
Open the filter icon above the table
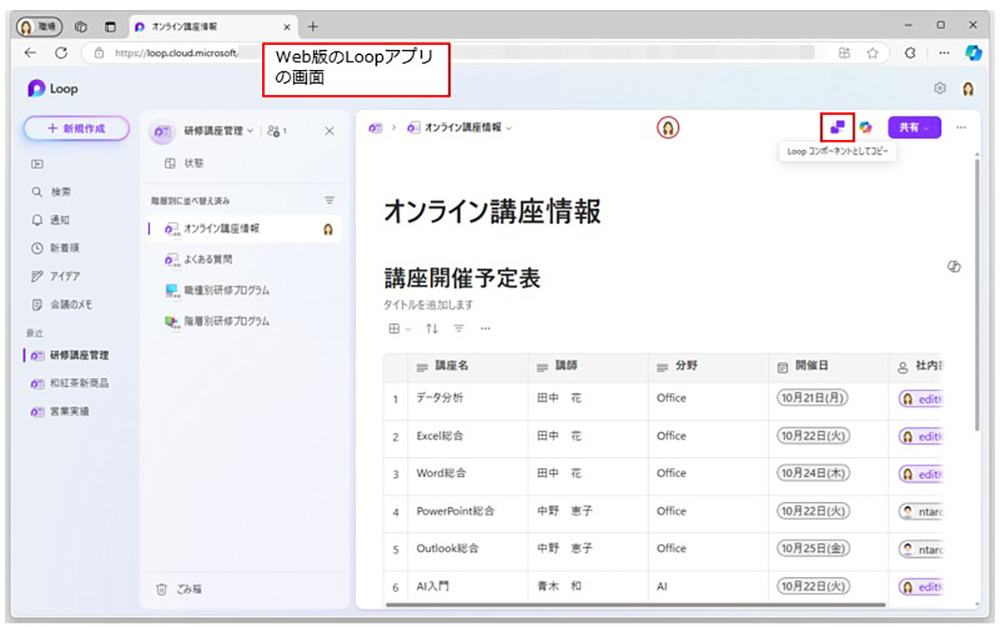[459, 329]
